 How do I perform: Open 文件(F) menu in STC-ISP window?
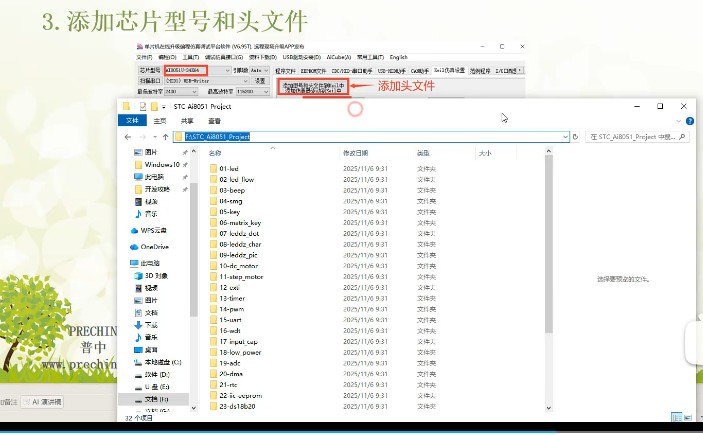(x=144, y=57)
